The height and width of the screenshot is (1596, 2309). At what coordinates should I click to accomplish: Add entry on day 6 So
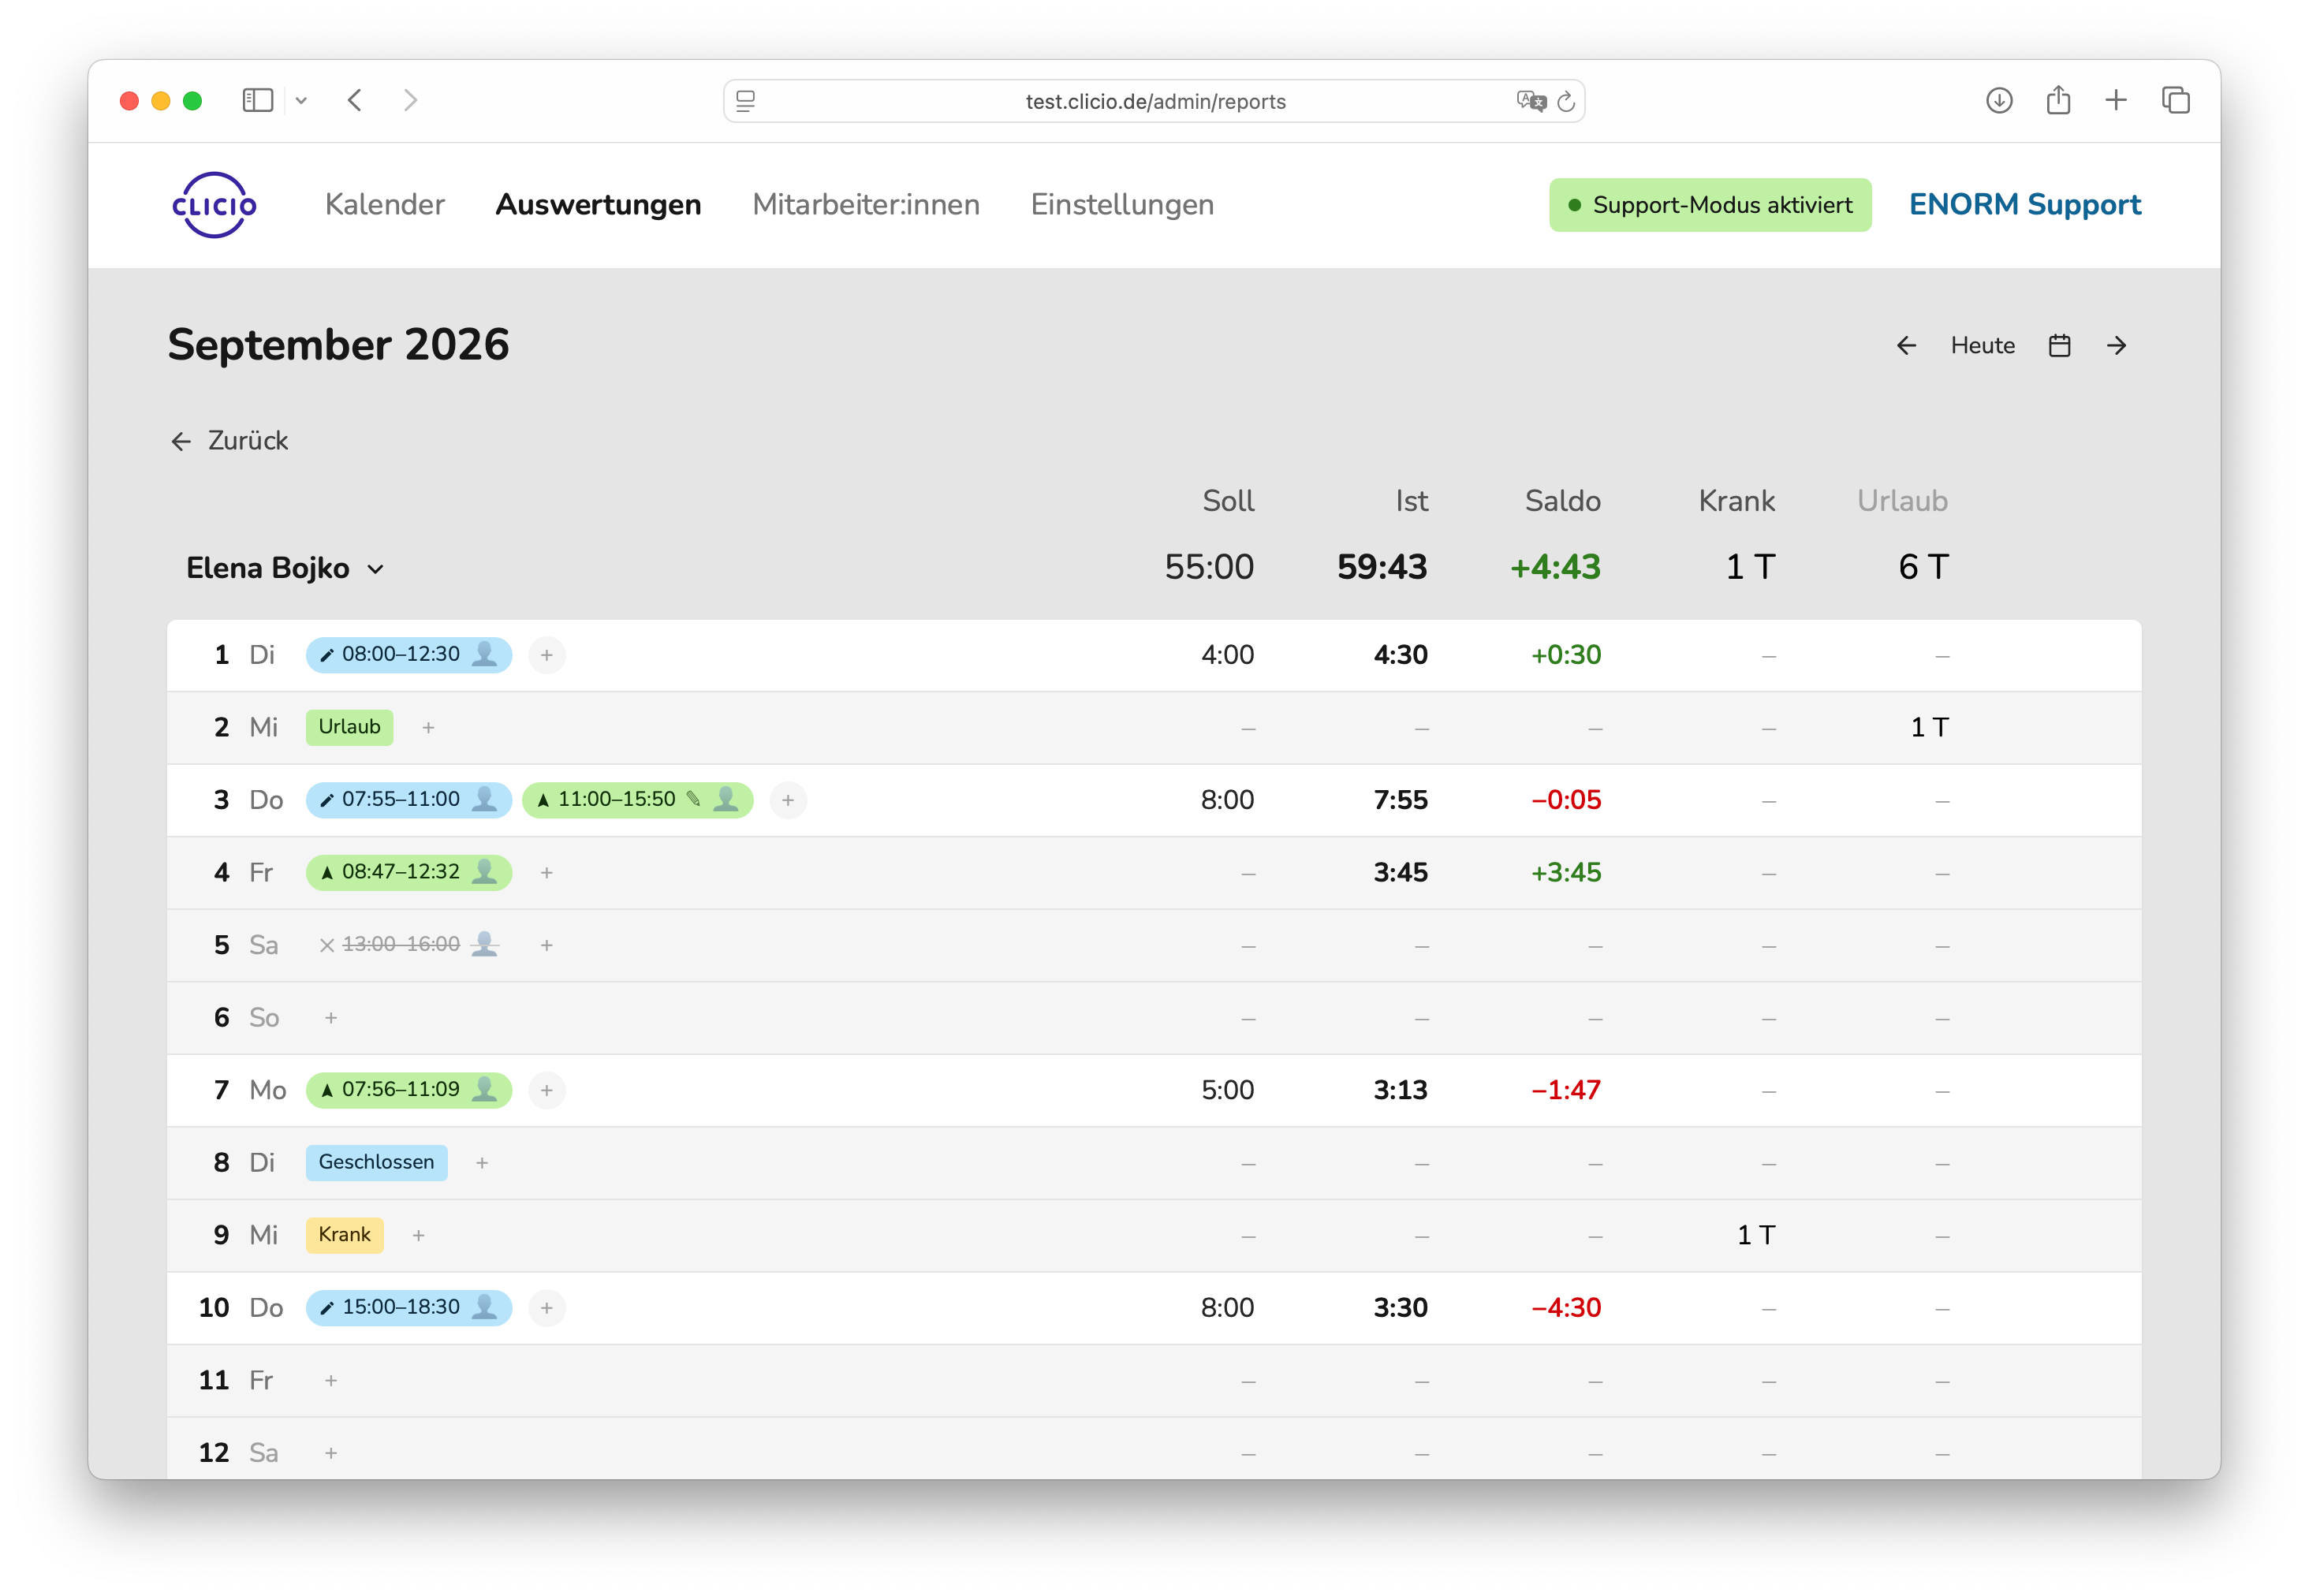coord(331,1018)
